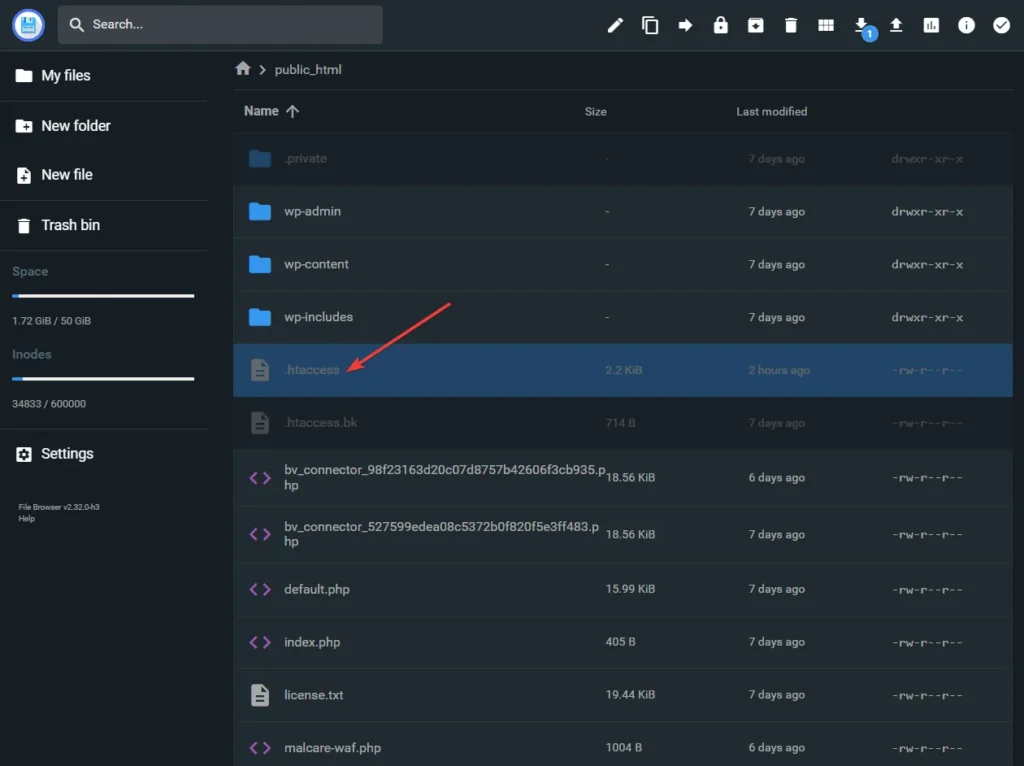Delete selection using the trash icon in toolbar
The image size is (1024, 766).
(x=791, y=25)
